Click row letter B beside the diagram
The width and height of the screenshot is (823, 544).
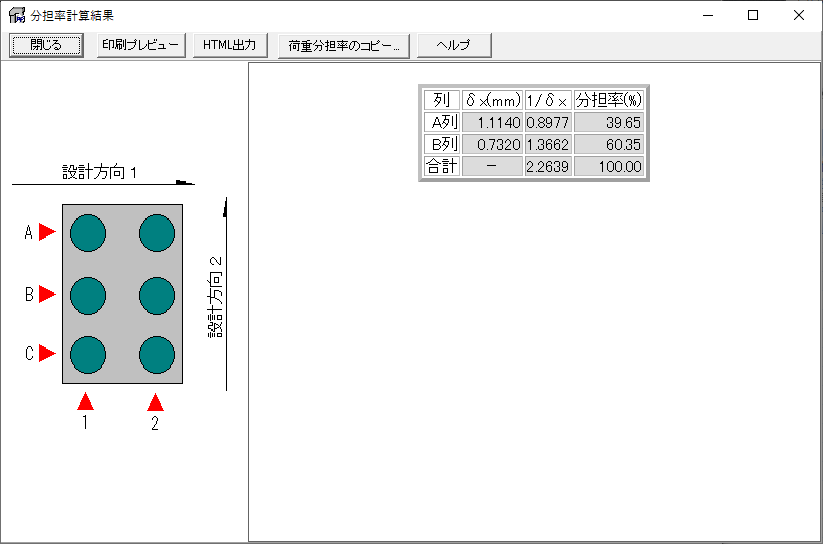click(x=29, y=295)
